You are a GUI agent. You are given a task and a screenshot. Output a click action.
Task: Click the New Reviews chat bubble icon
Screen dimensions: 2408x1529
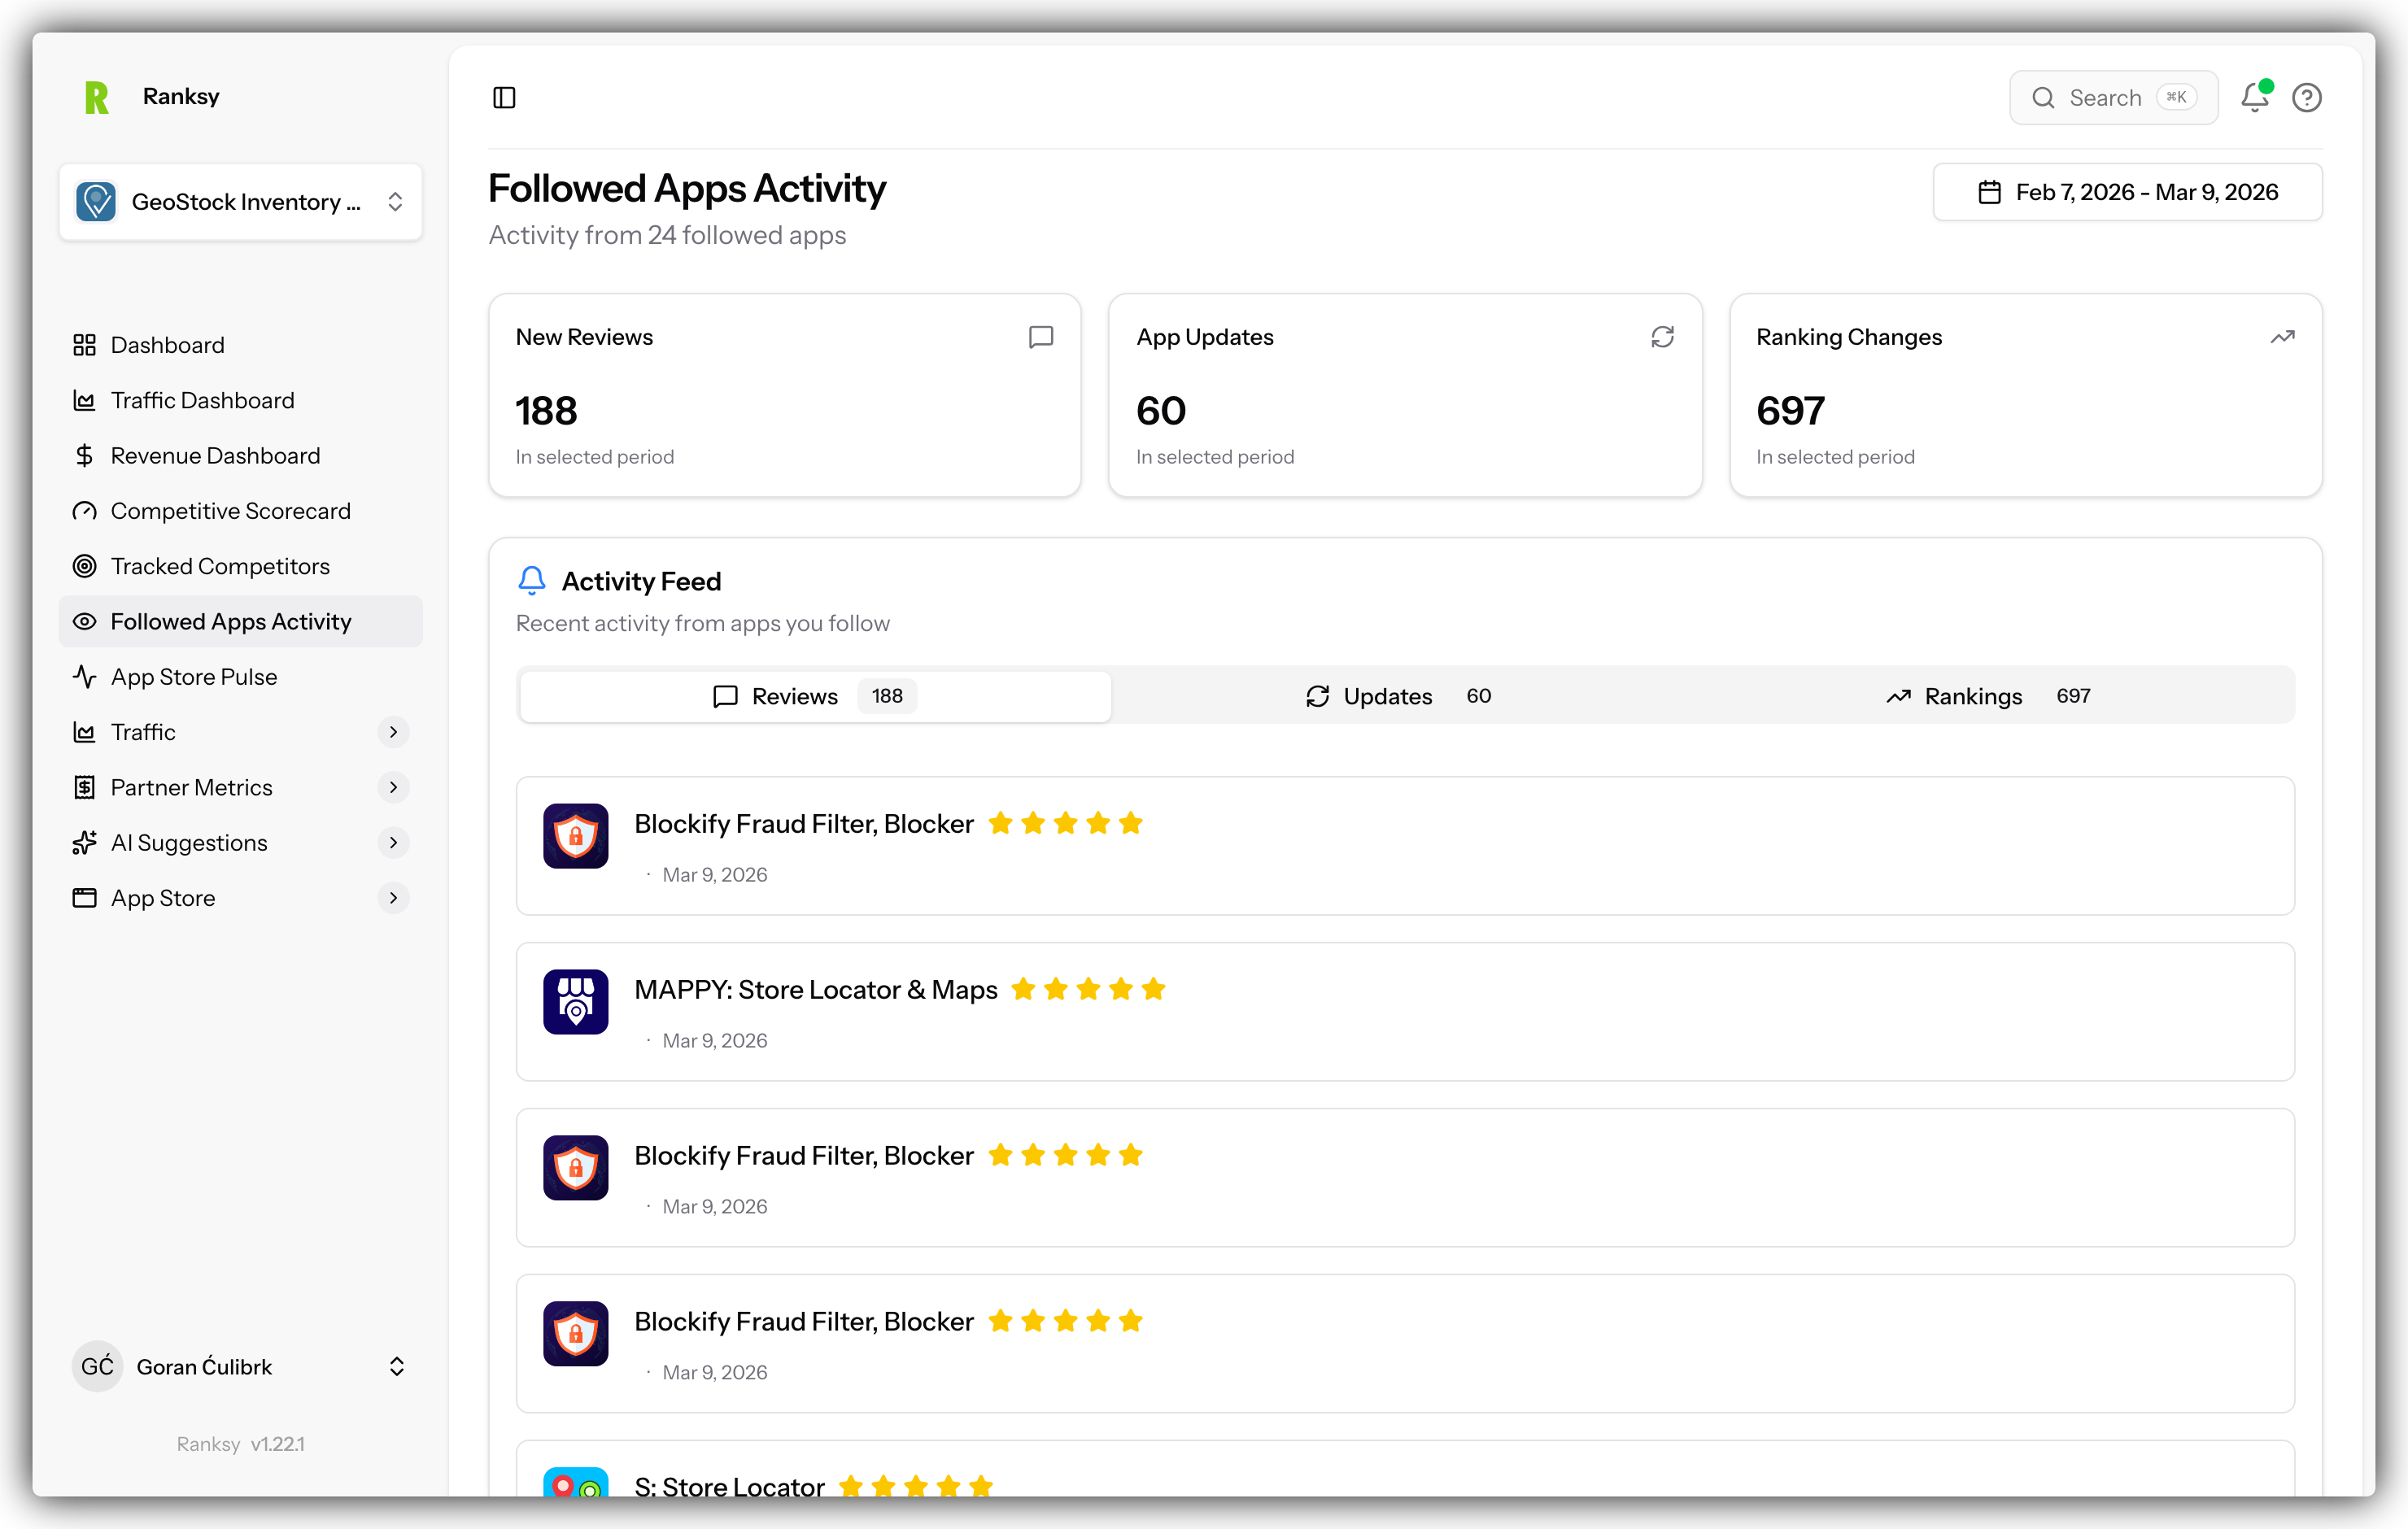pyautogui.click(x=1041, y=337)
